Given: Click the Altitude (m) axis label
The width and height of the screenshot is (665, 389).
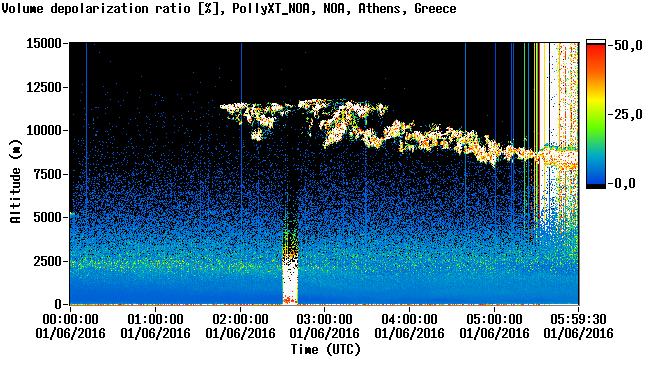Looking at the screenshot, I should coord(15,181).
